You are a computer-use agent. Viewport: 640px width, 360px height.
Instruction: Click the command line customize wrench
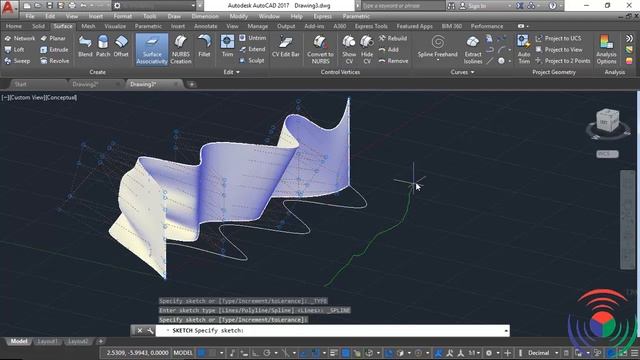pyautogui.click(x=150, y=331)
